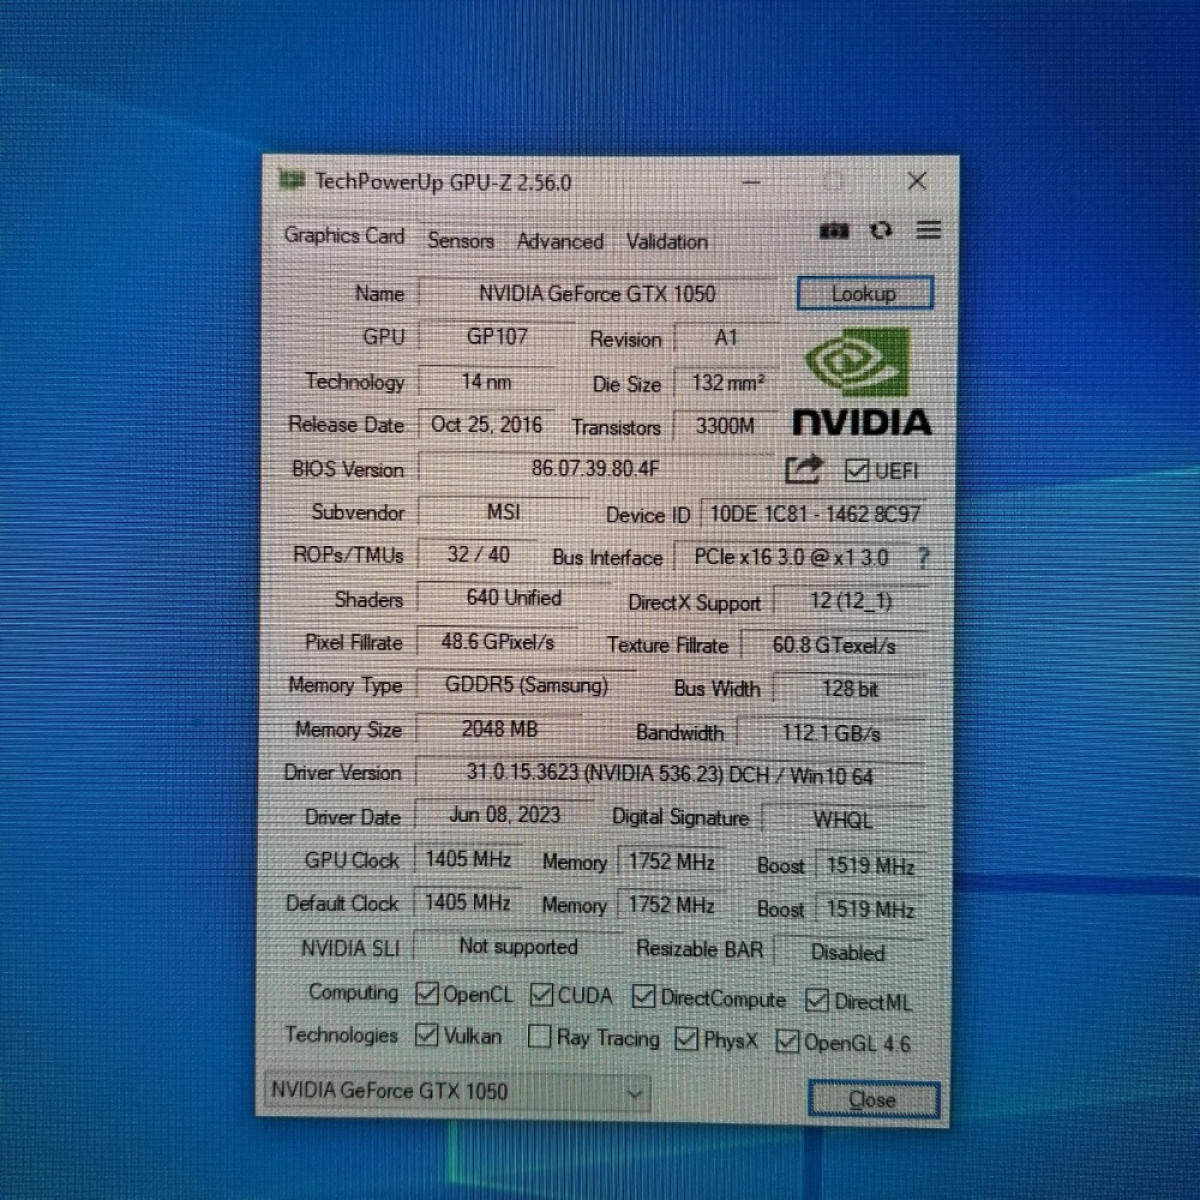
Task: Click the Driver Version value field
Action: click(x=670, y=774)
